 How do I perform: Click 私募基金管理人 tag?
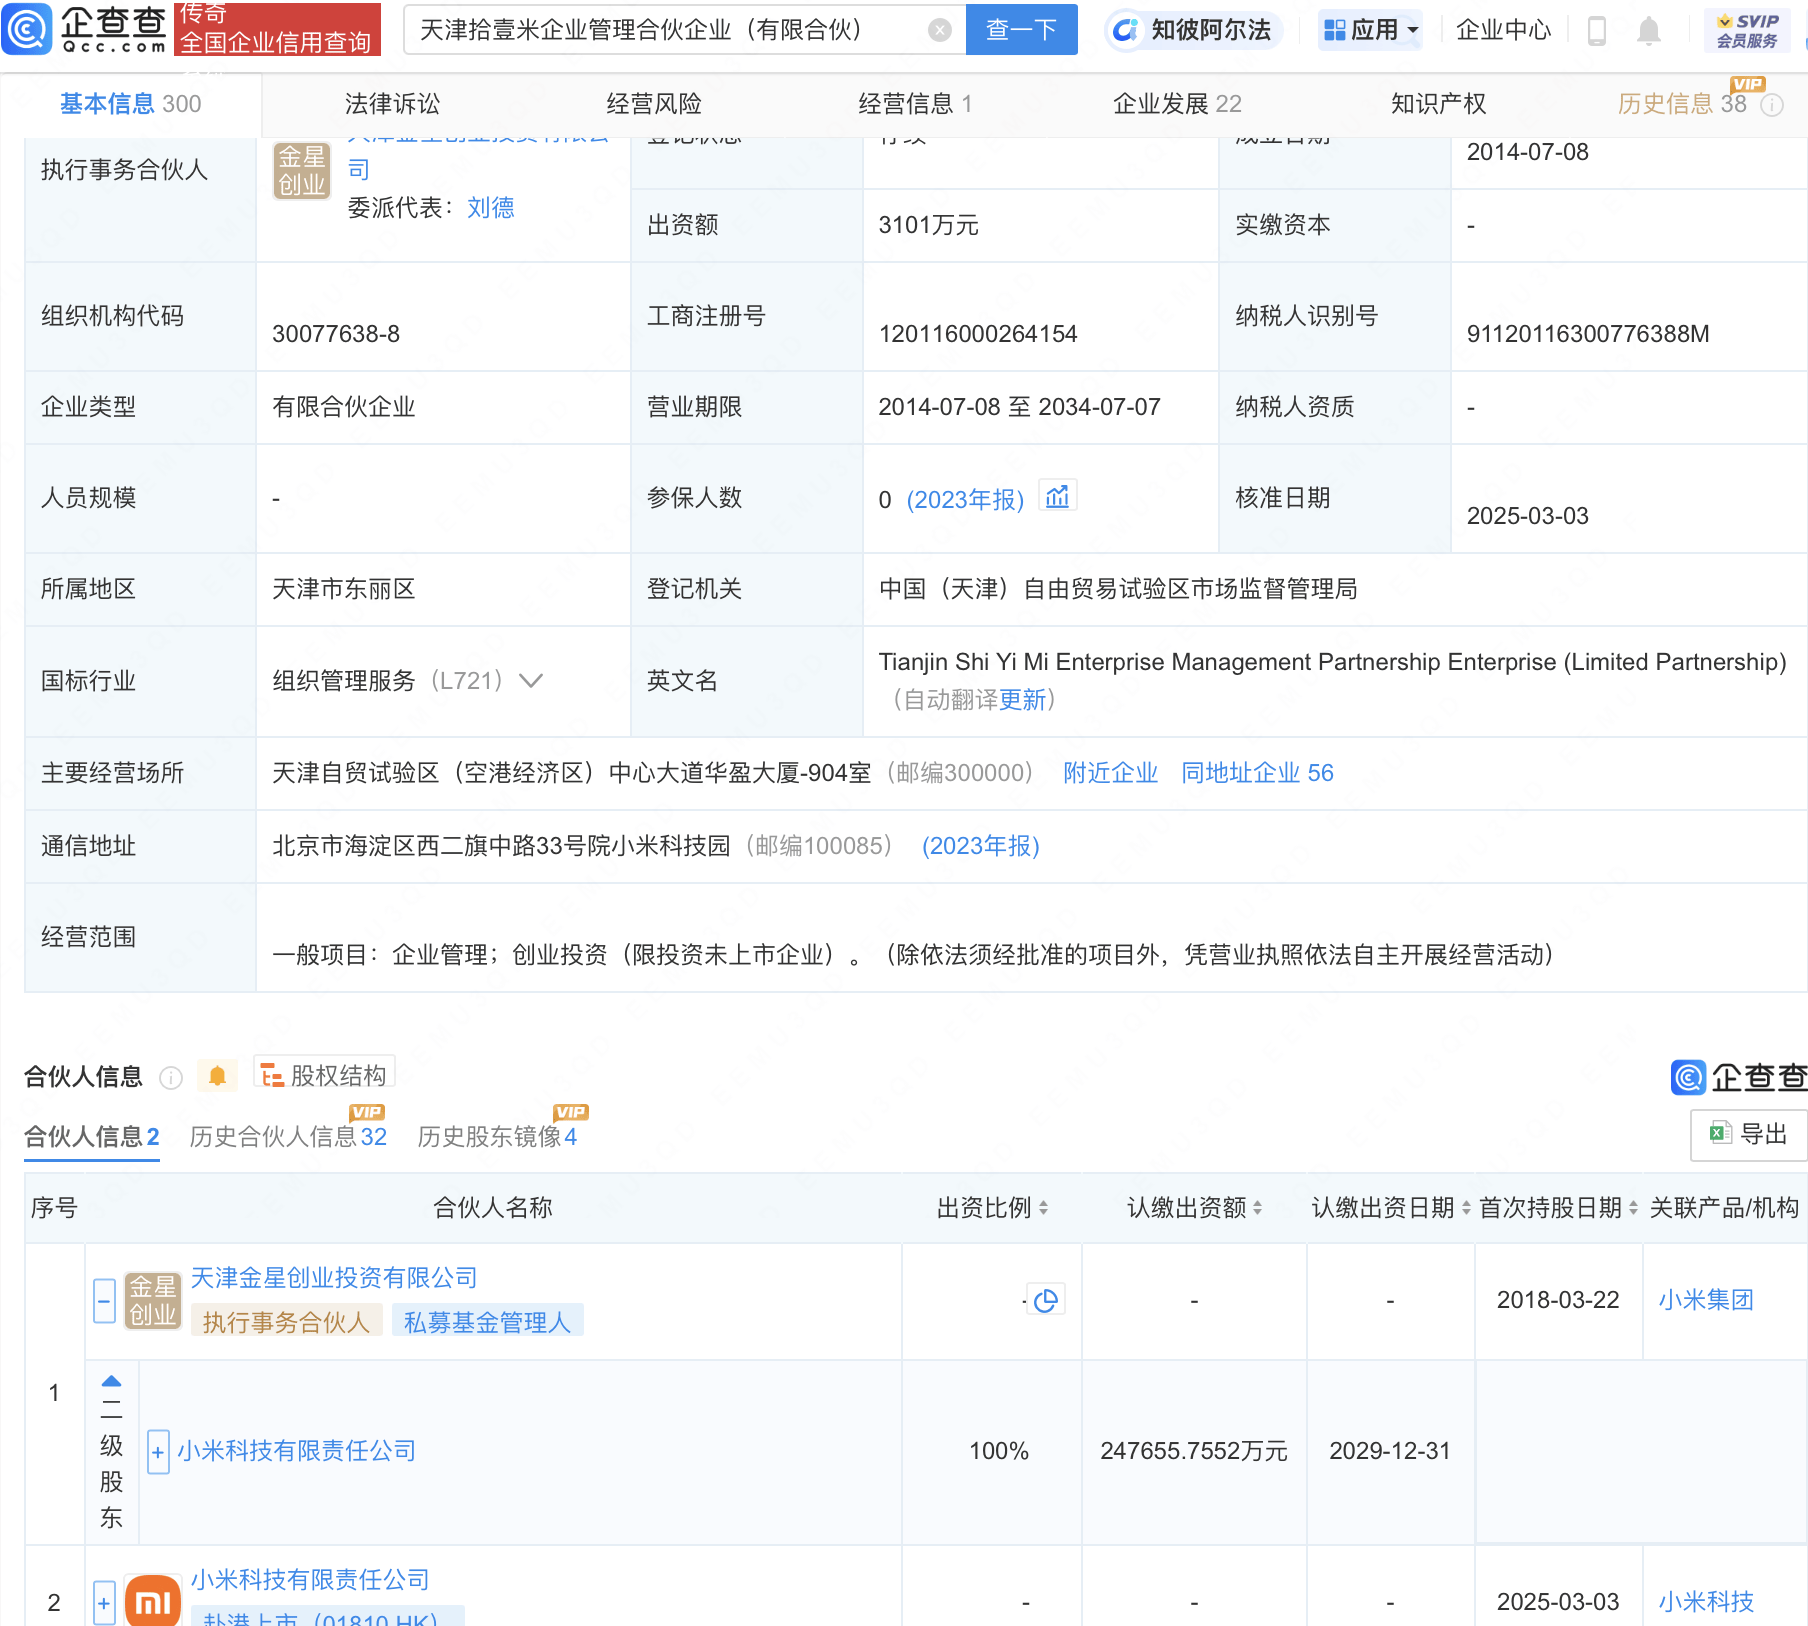pos(487,1322)
